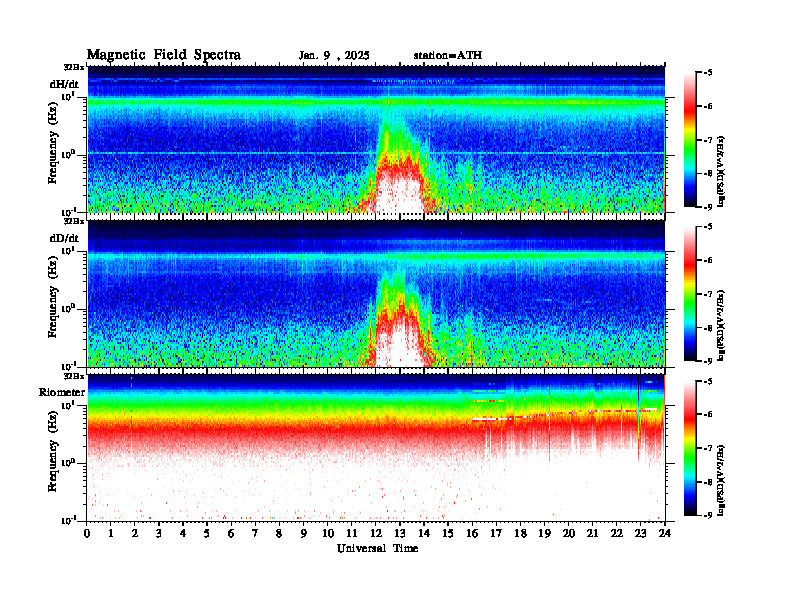The image size is (792, 612).
Task: Click hour tick label '23' on time axis
Action: 640,534
